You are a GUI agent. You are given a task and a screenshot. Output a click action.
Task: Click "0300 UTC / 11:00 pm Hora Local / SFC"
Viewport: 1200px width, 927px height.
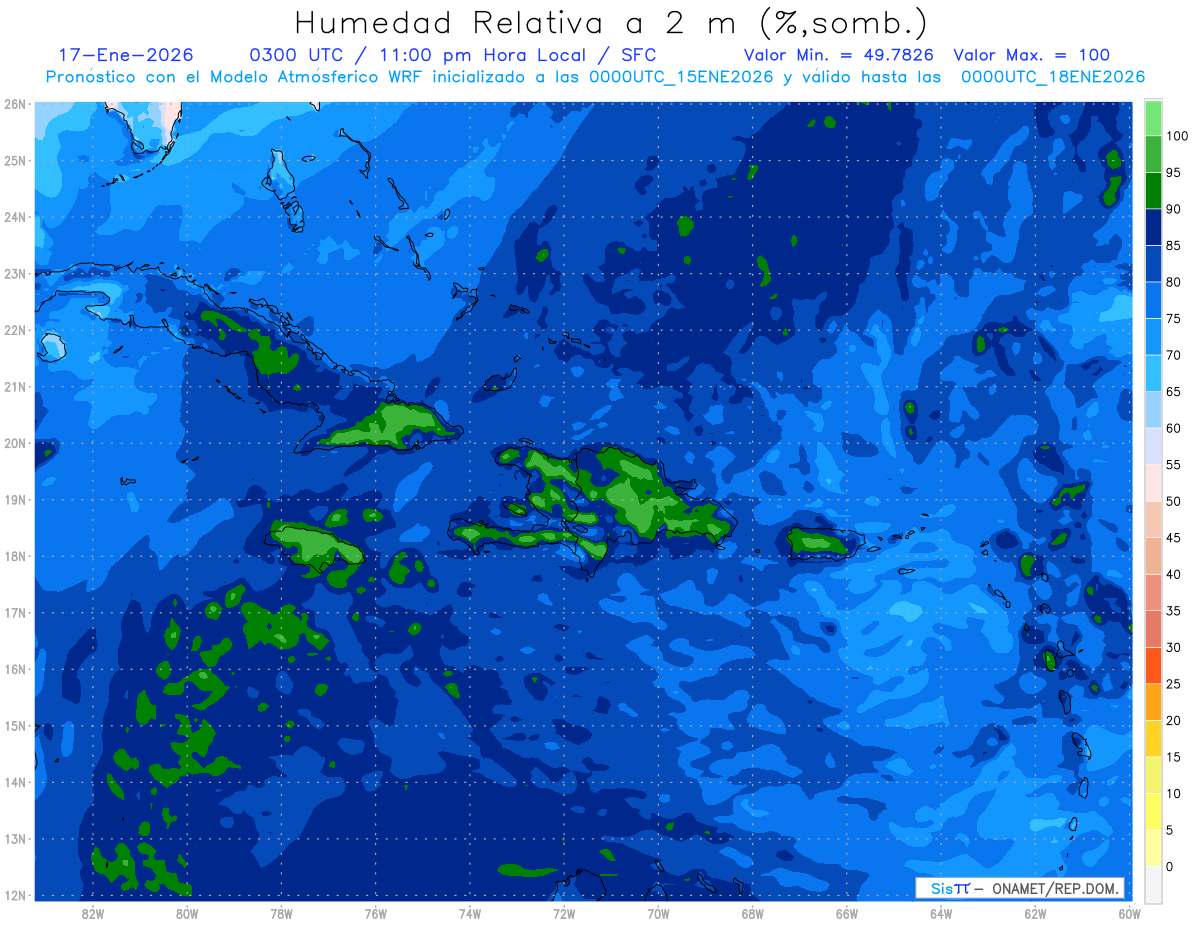452,55
